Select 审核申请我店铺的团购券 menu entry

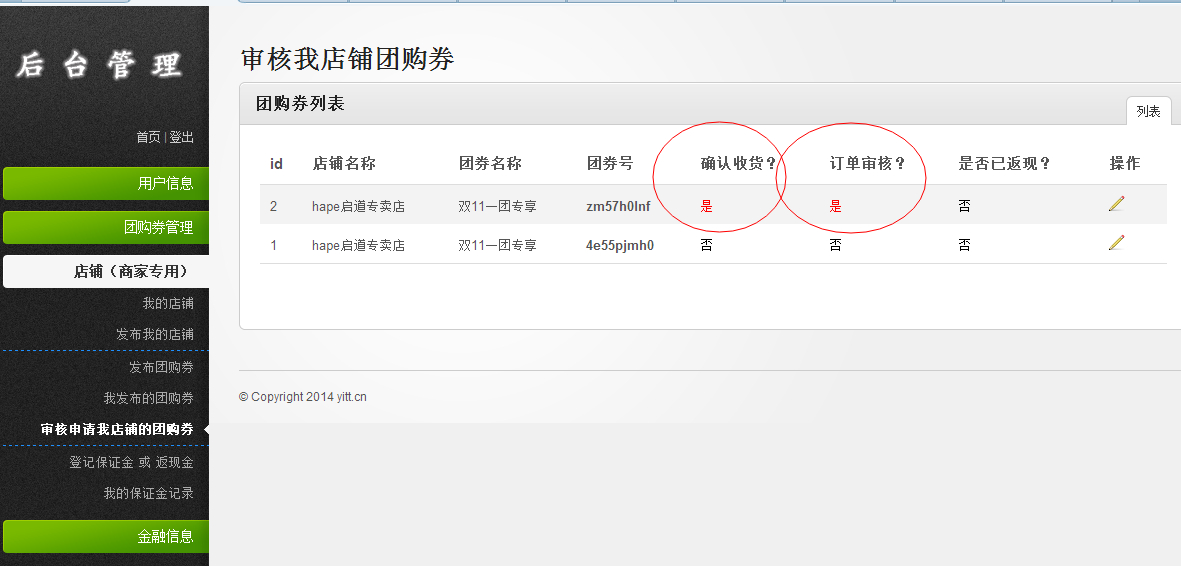tap(117, 430)
